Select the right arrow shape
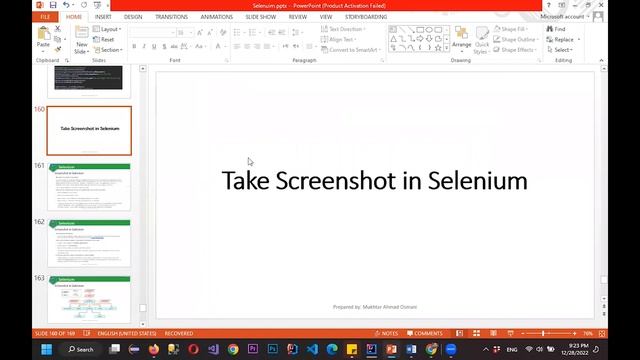This screenshot has height=360, width=640. pos(420,39)
